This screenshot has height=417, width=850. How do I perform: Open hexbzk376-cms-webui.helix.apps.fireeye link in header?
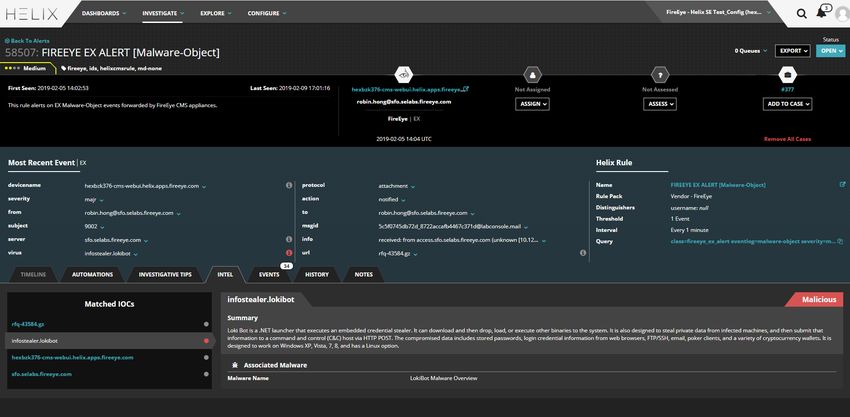coord(407,89)
